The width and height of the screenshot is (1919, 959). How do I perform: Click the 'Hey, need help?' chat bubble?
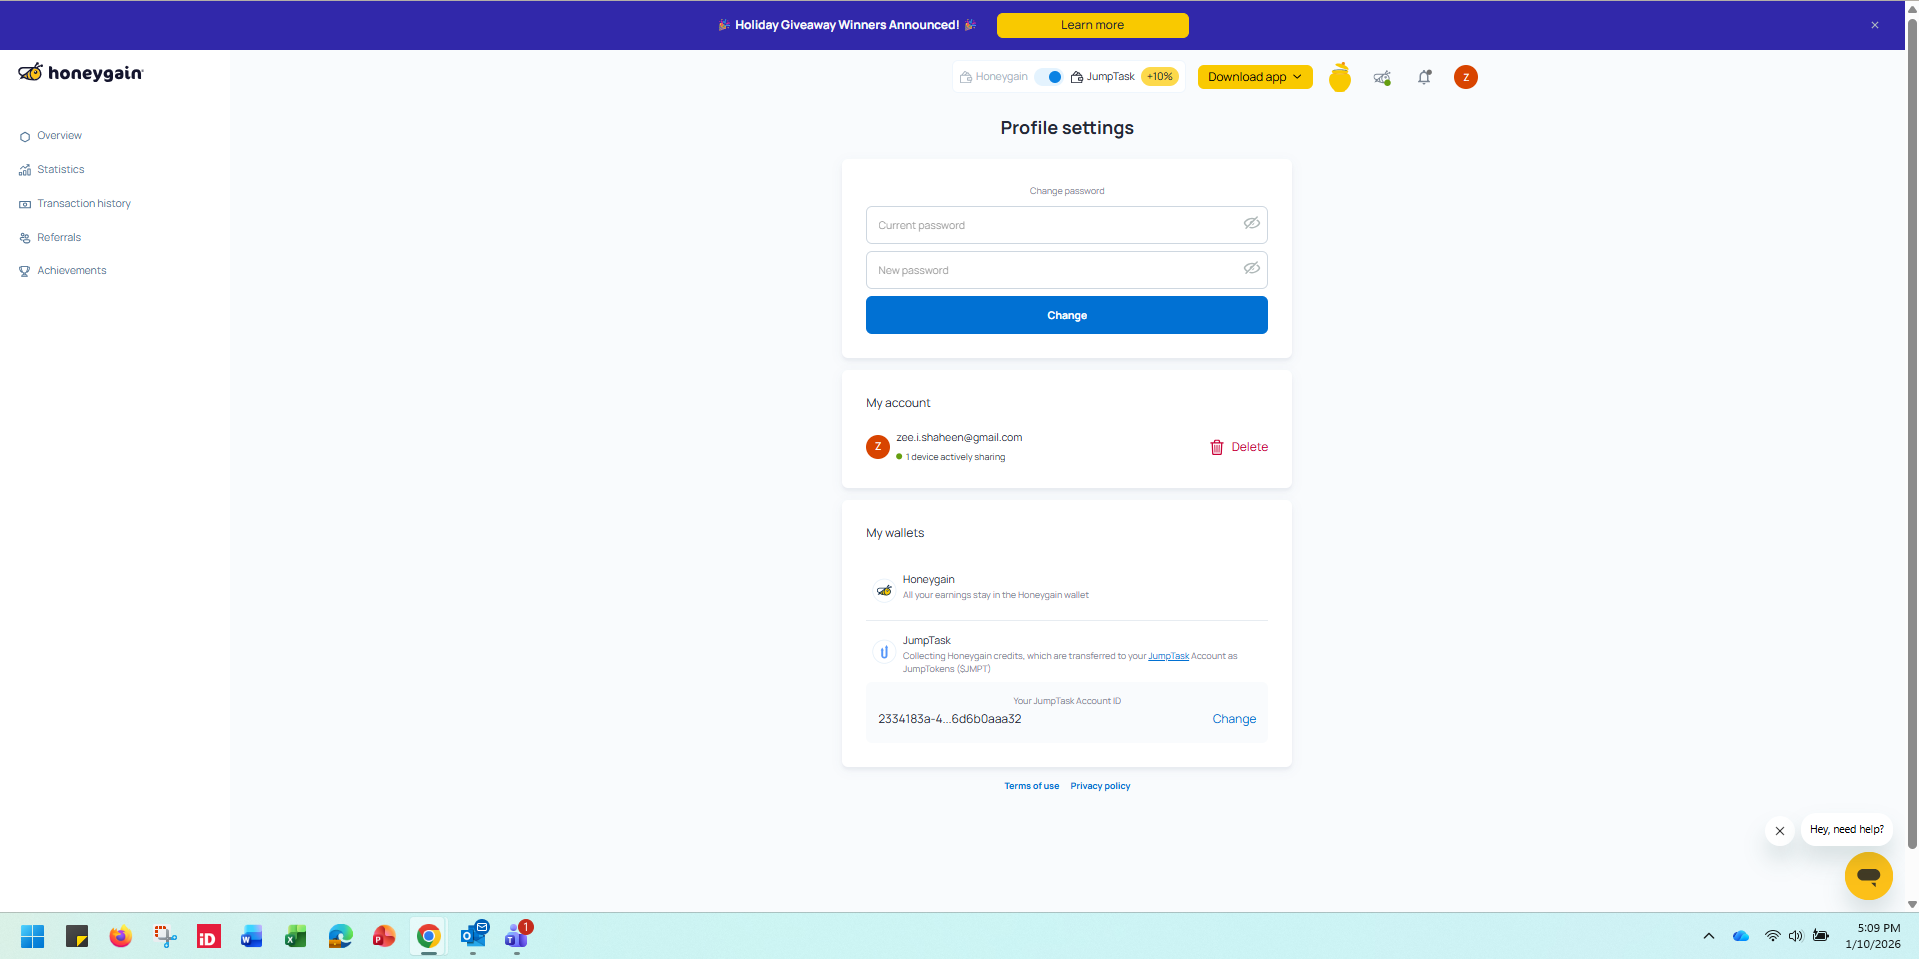click(1846, 830)
